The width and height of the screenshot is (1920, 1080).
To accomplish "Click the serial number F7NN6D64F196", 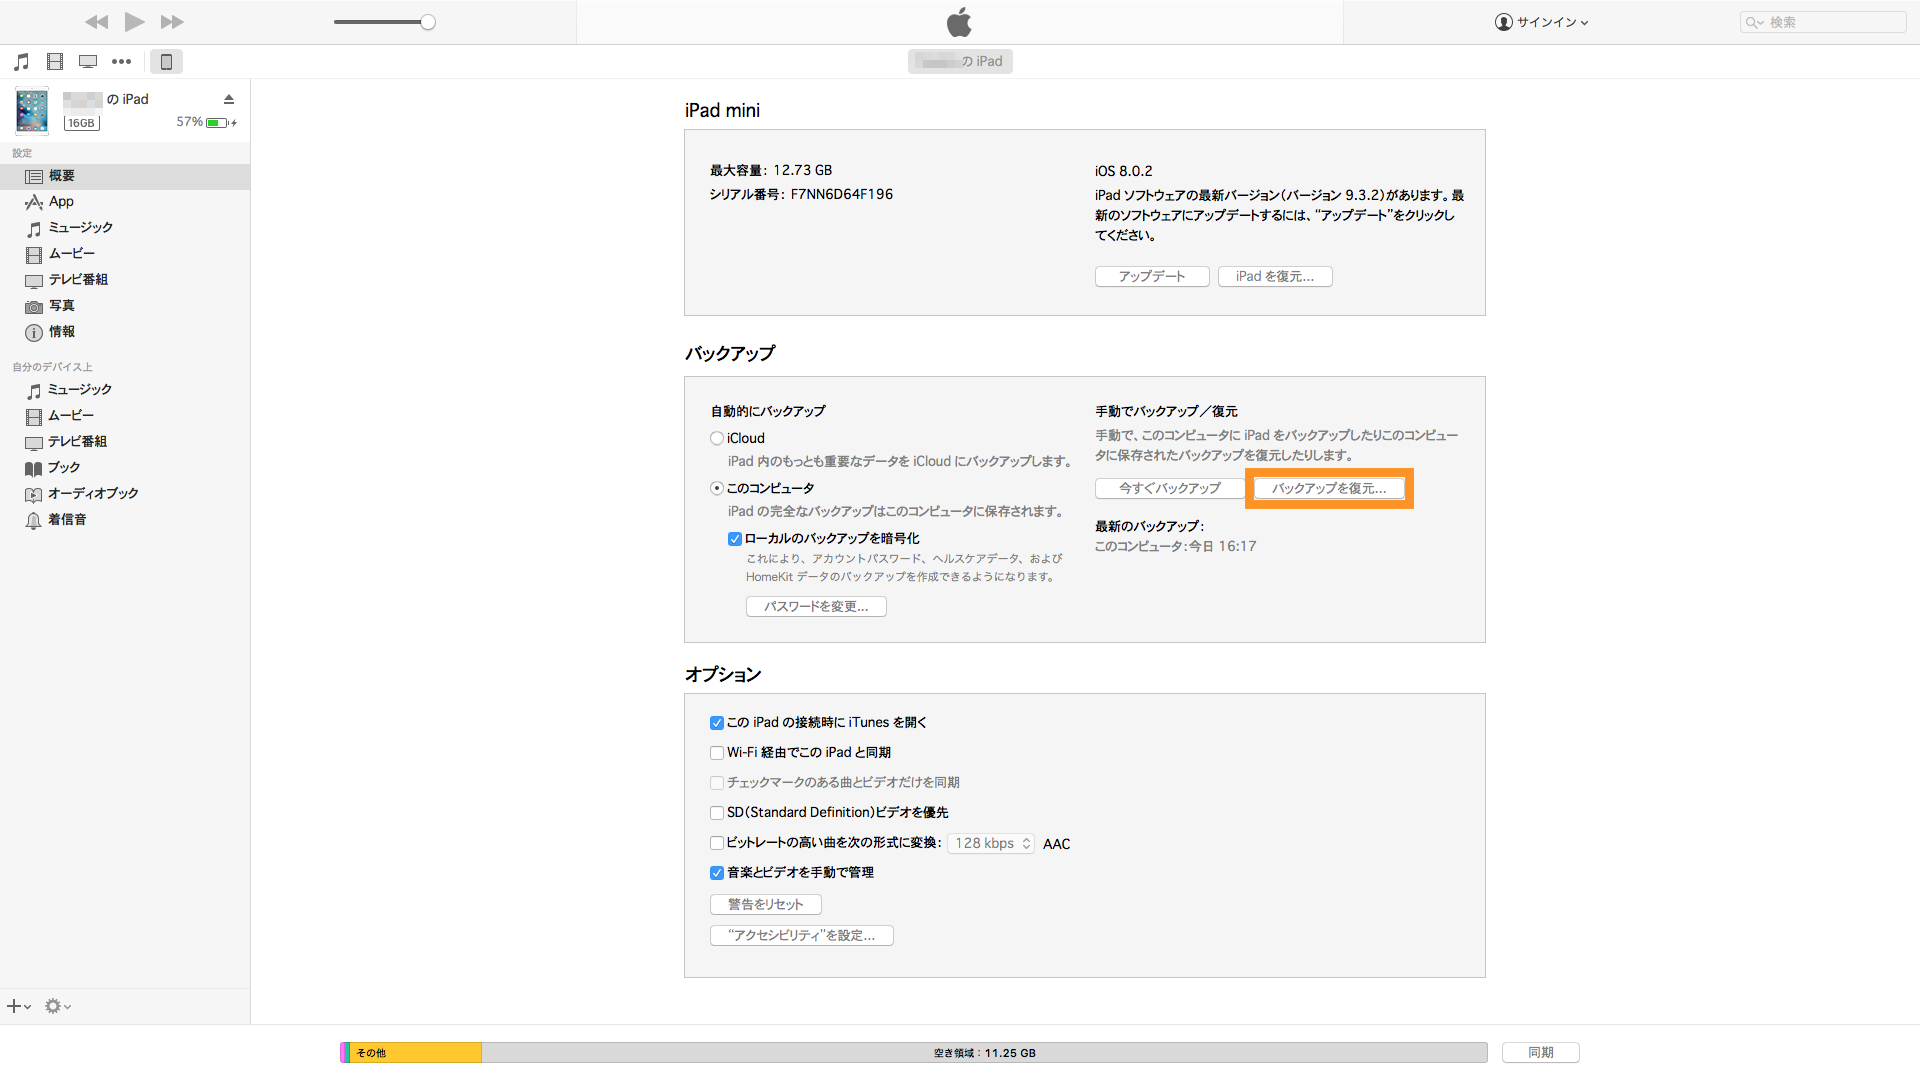I will point(842,195).
